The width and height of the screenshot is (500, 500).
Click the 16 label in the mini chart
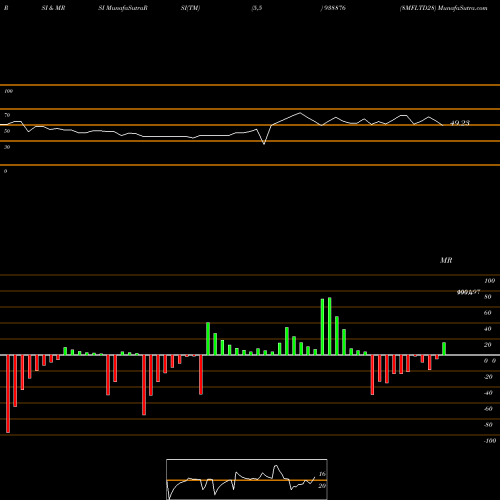[322, 474]
